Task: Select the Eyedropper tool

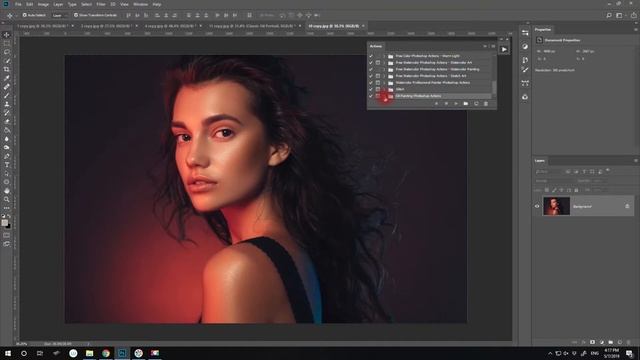Action: (x=7, y=78)
